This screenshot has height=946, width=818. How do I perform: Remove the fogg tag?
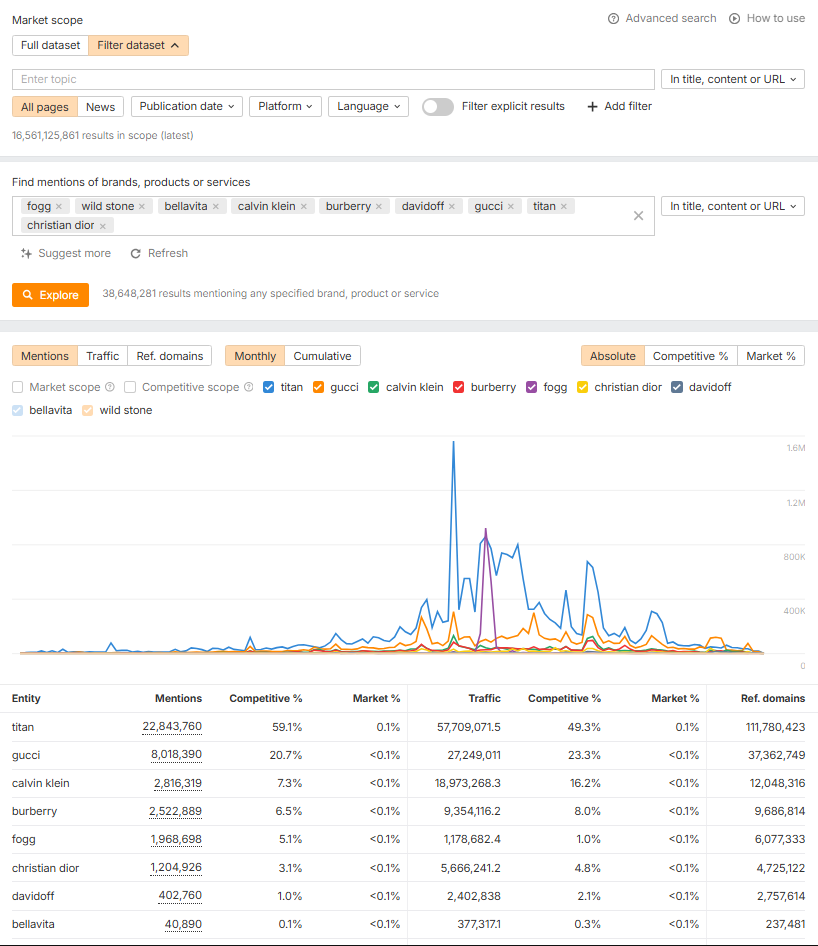click(59, 206)
